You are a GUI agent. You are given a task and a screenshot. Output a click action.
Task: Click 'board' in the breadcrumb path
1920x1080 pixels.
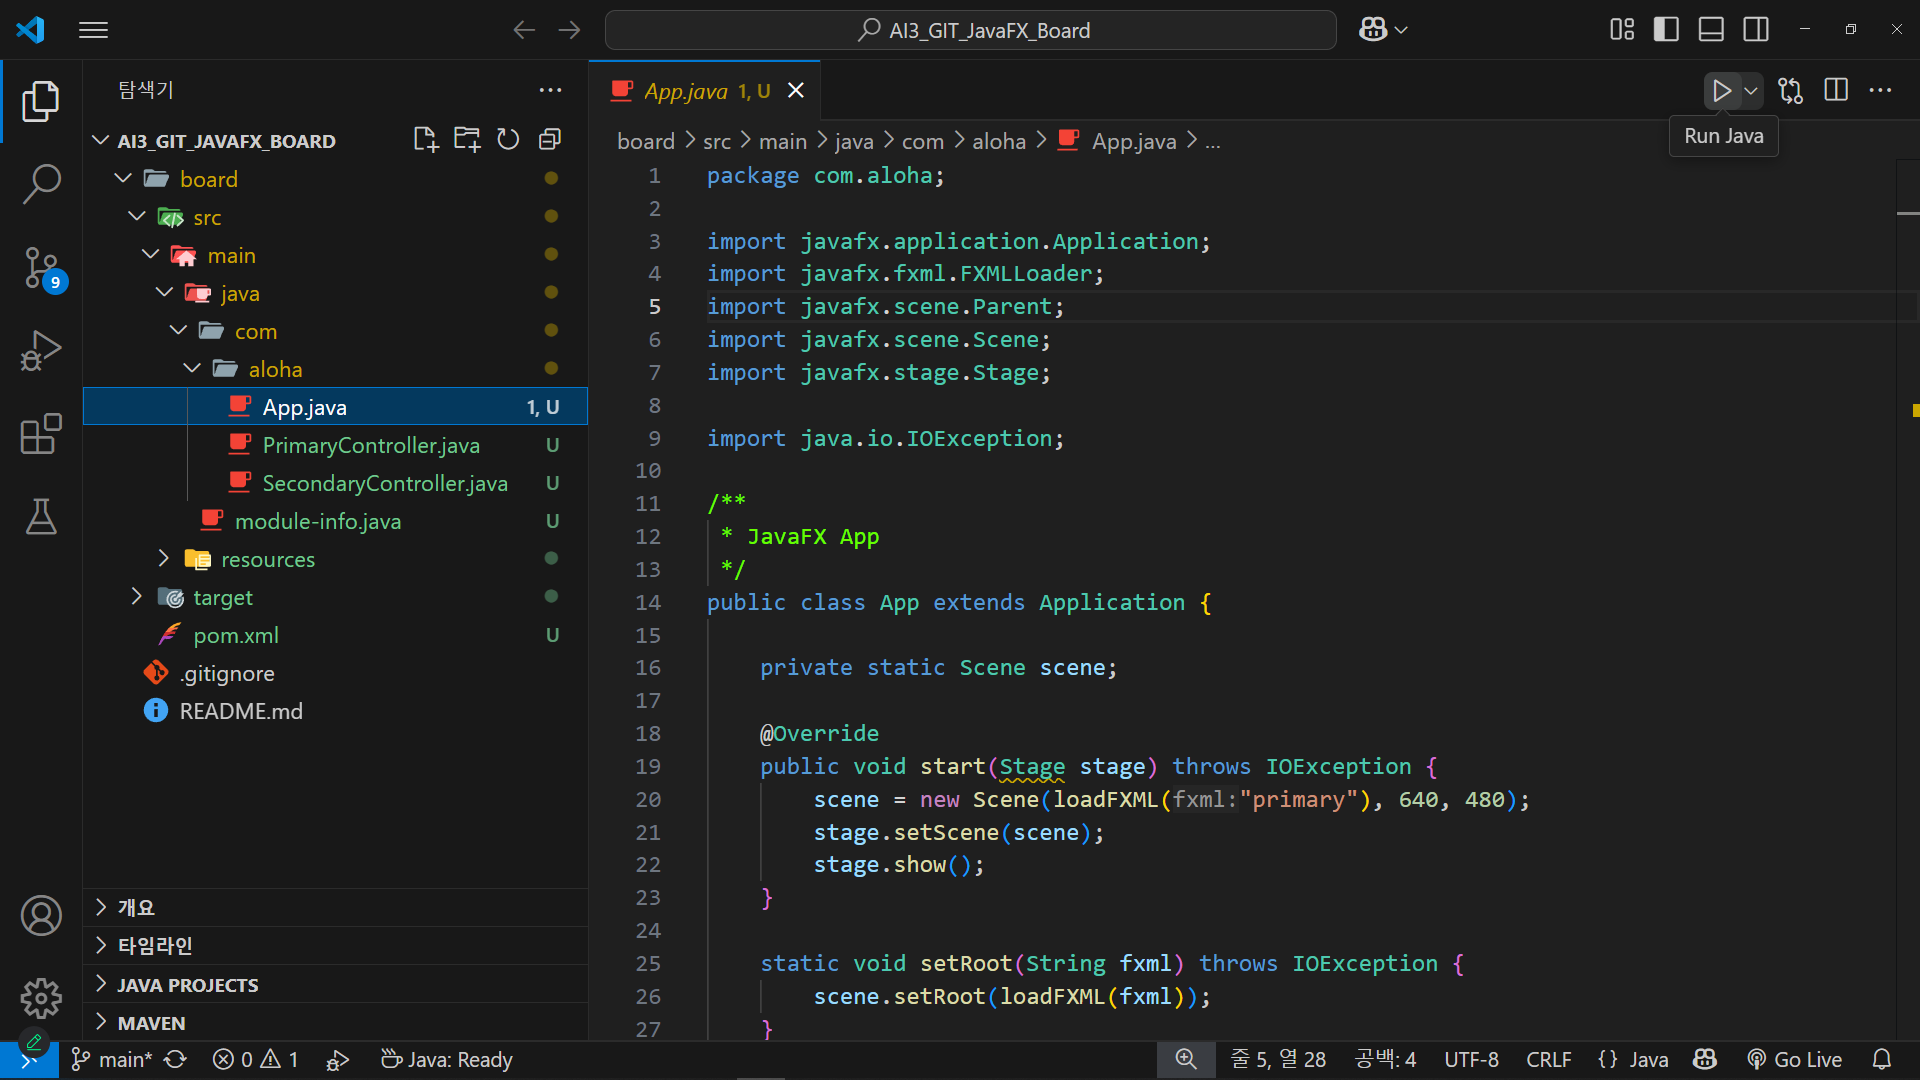coord(646,142)
